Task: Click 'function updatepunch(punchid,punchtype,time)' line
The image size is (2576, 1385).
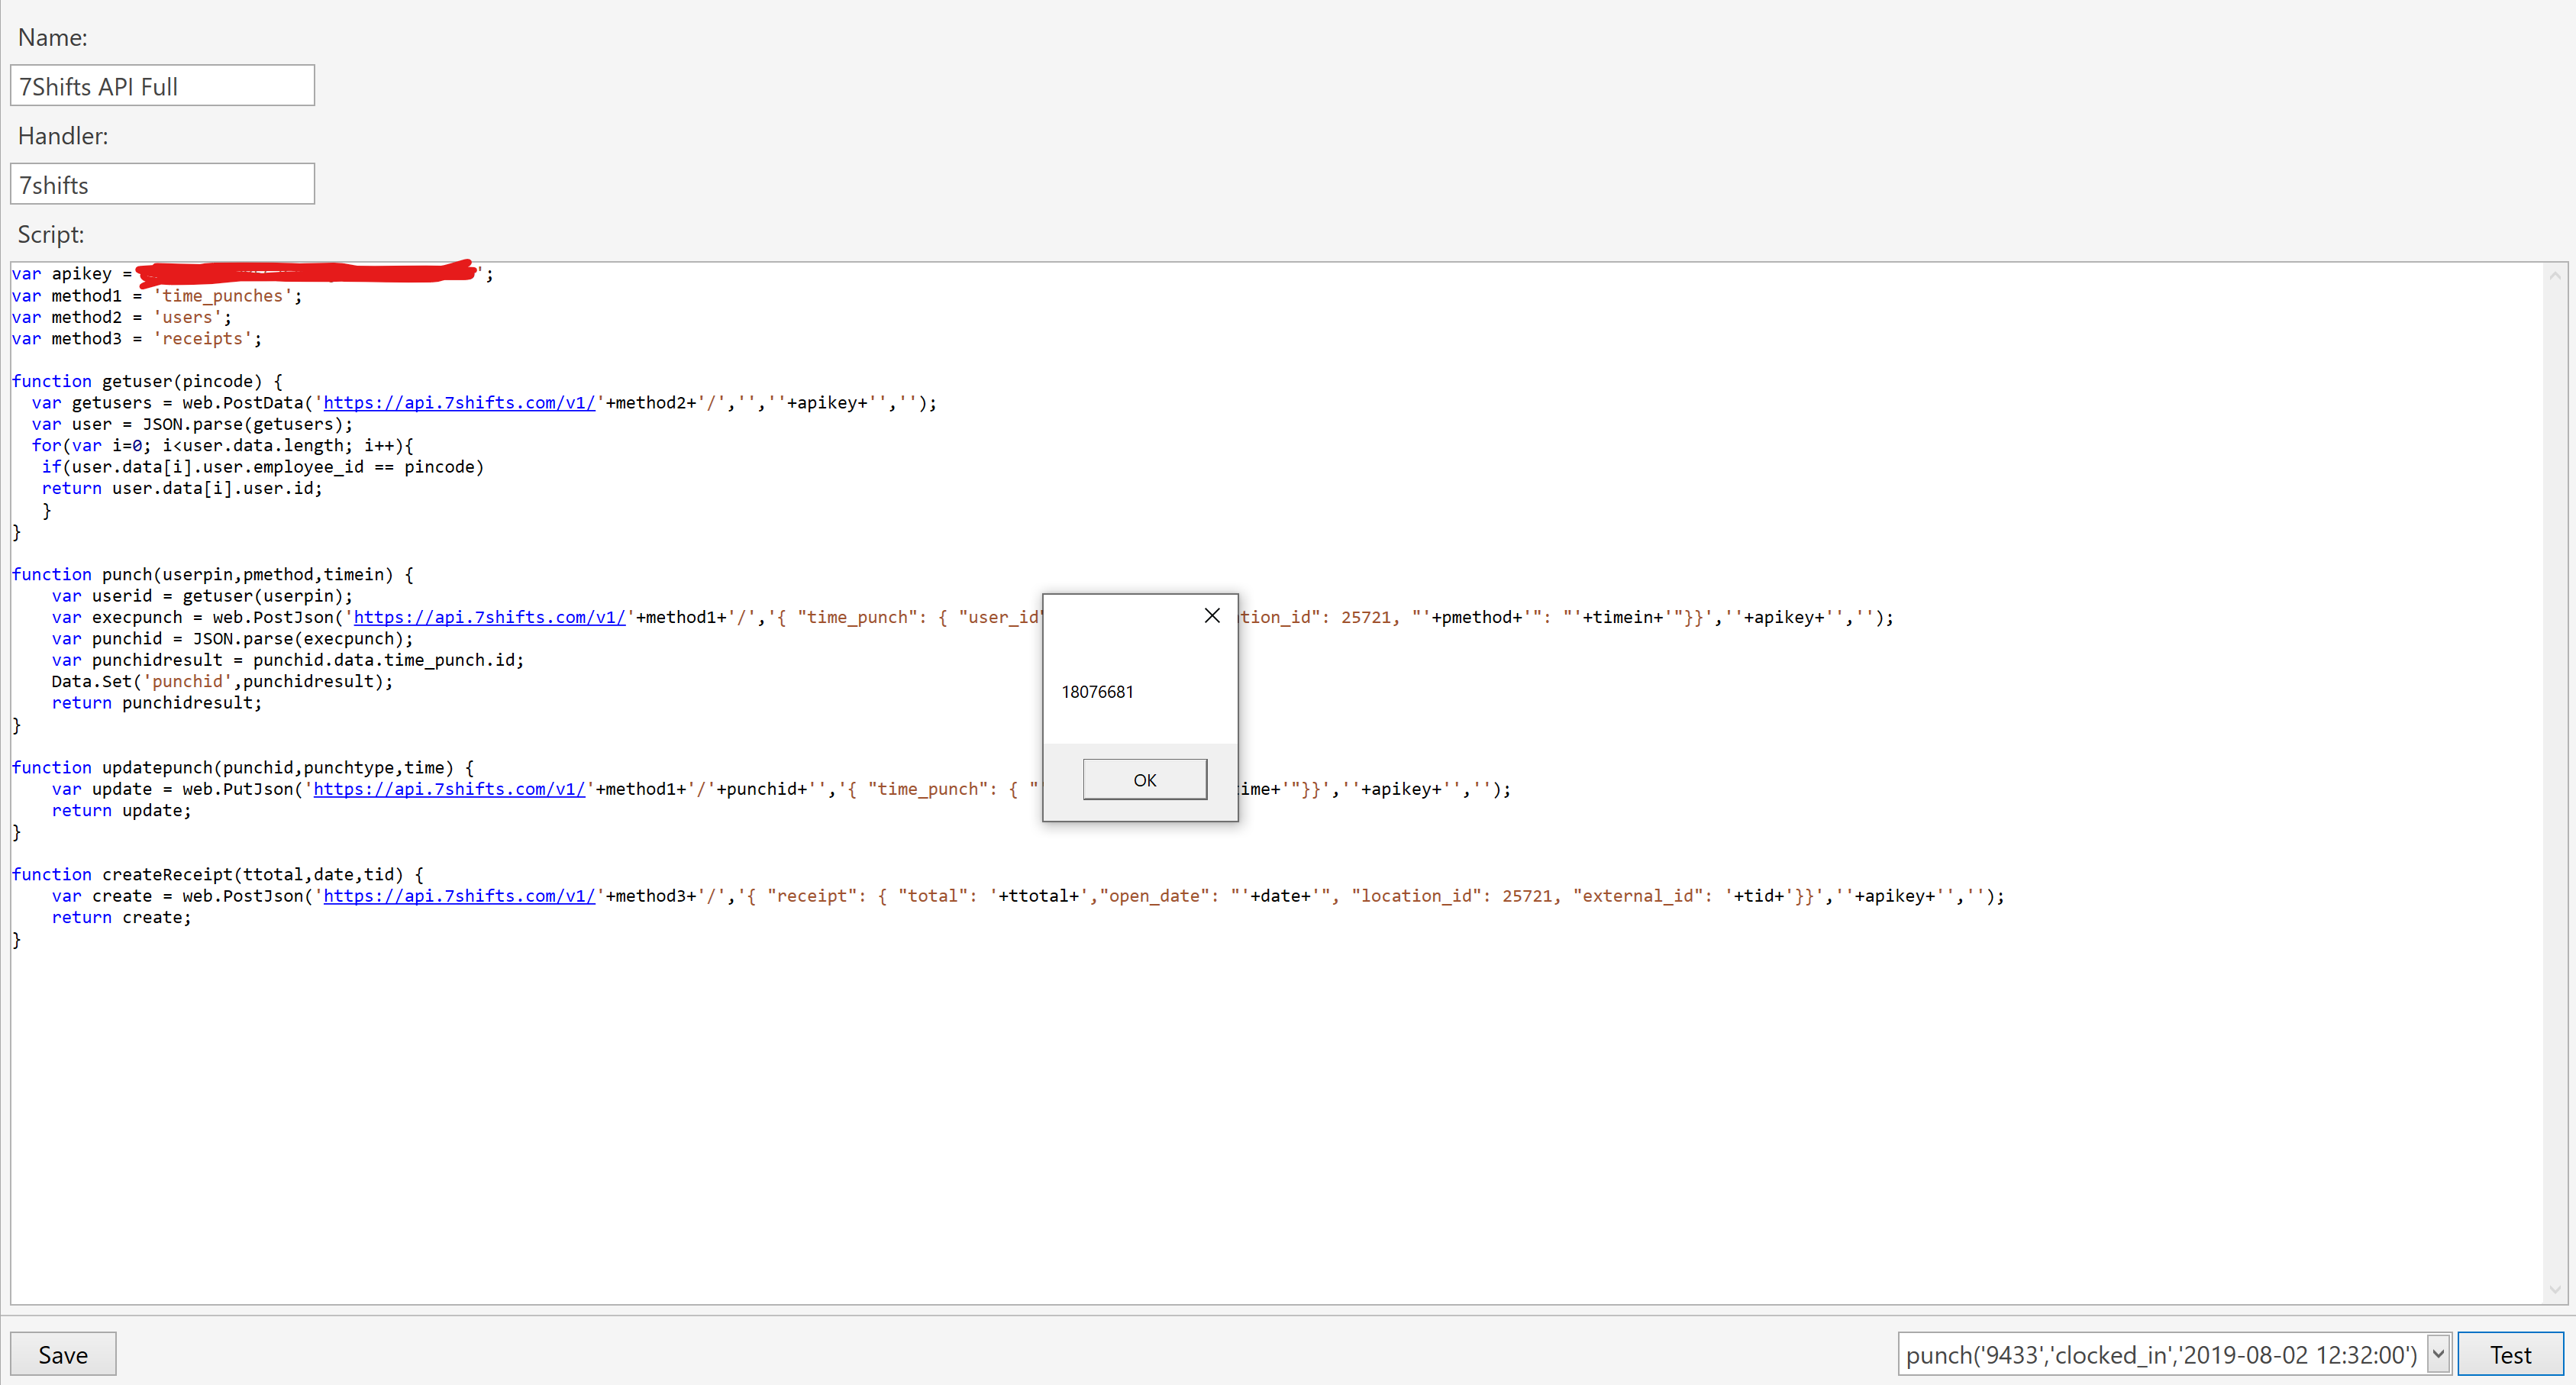Action: tap(242, 767)
